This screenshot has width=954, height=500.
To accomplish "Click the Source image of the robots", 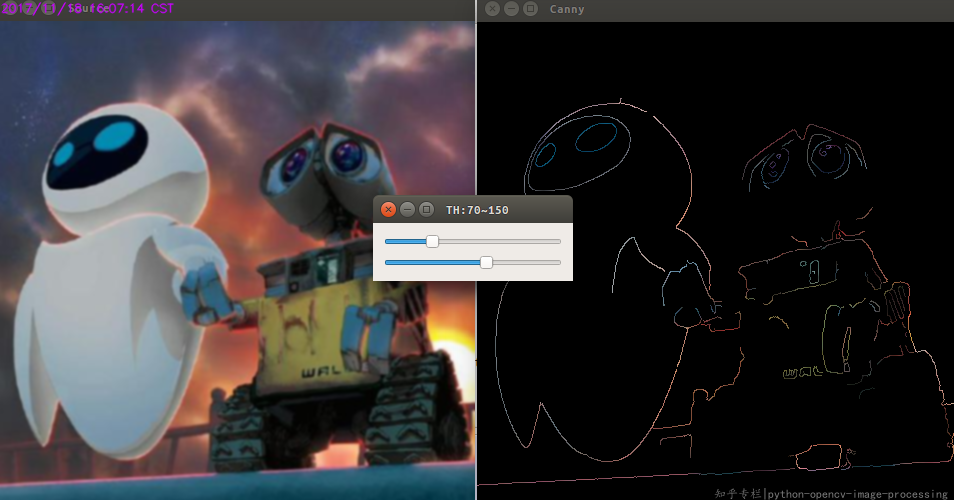I will pos(237,260).
